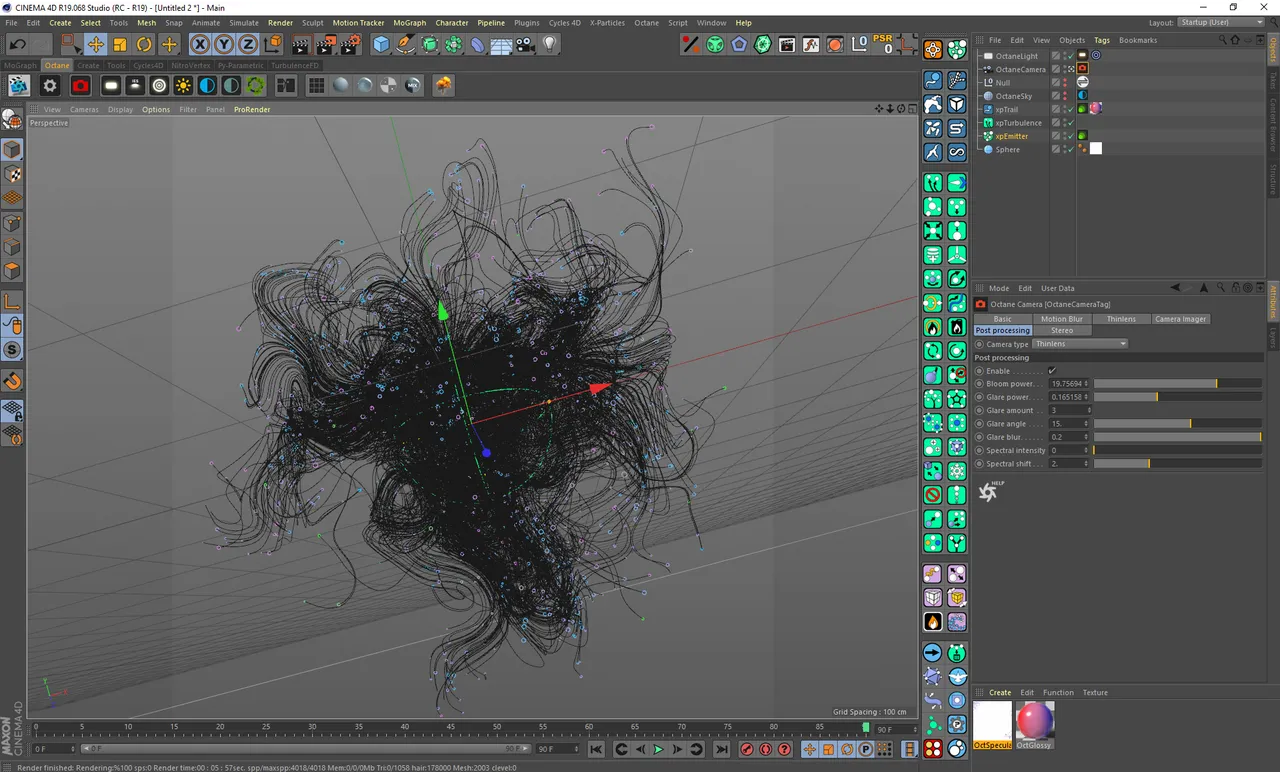Screen dimensions: 1280x772
Task: Go to start of animation button
Action: (x=596, y=749)
